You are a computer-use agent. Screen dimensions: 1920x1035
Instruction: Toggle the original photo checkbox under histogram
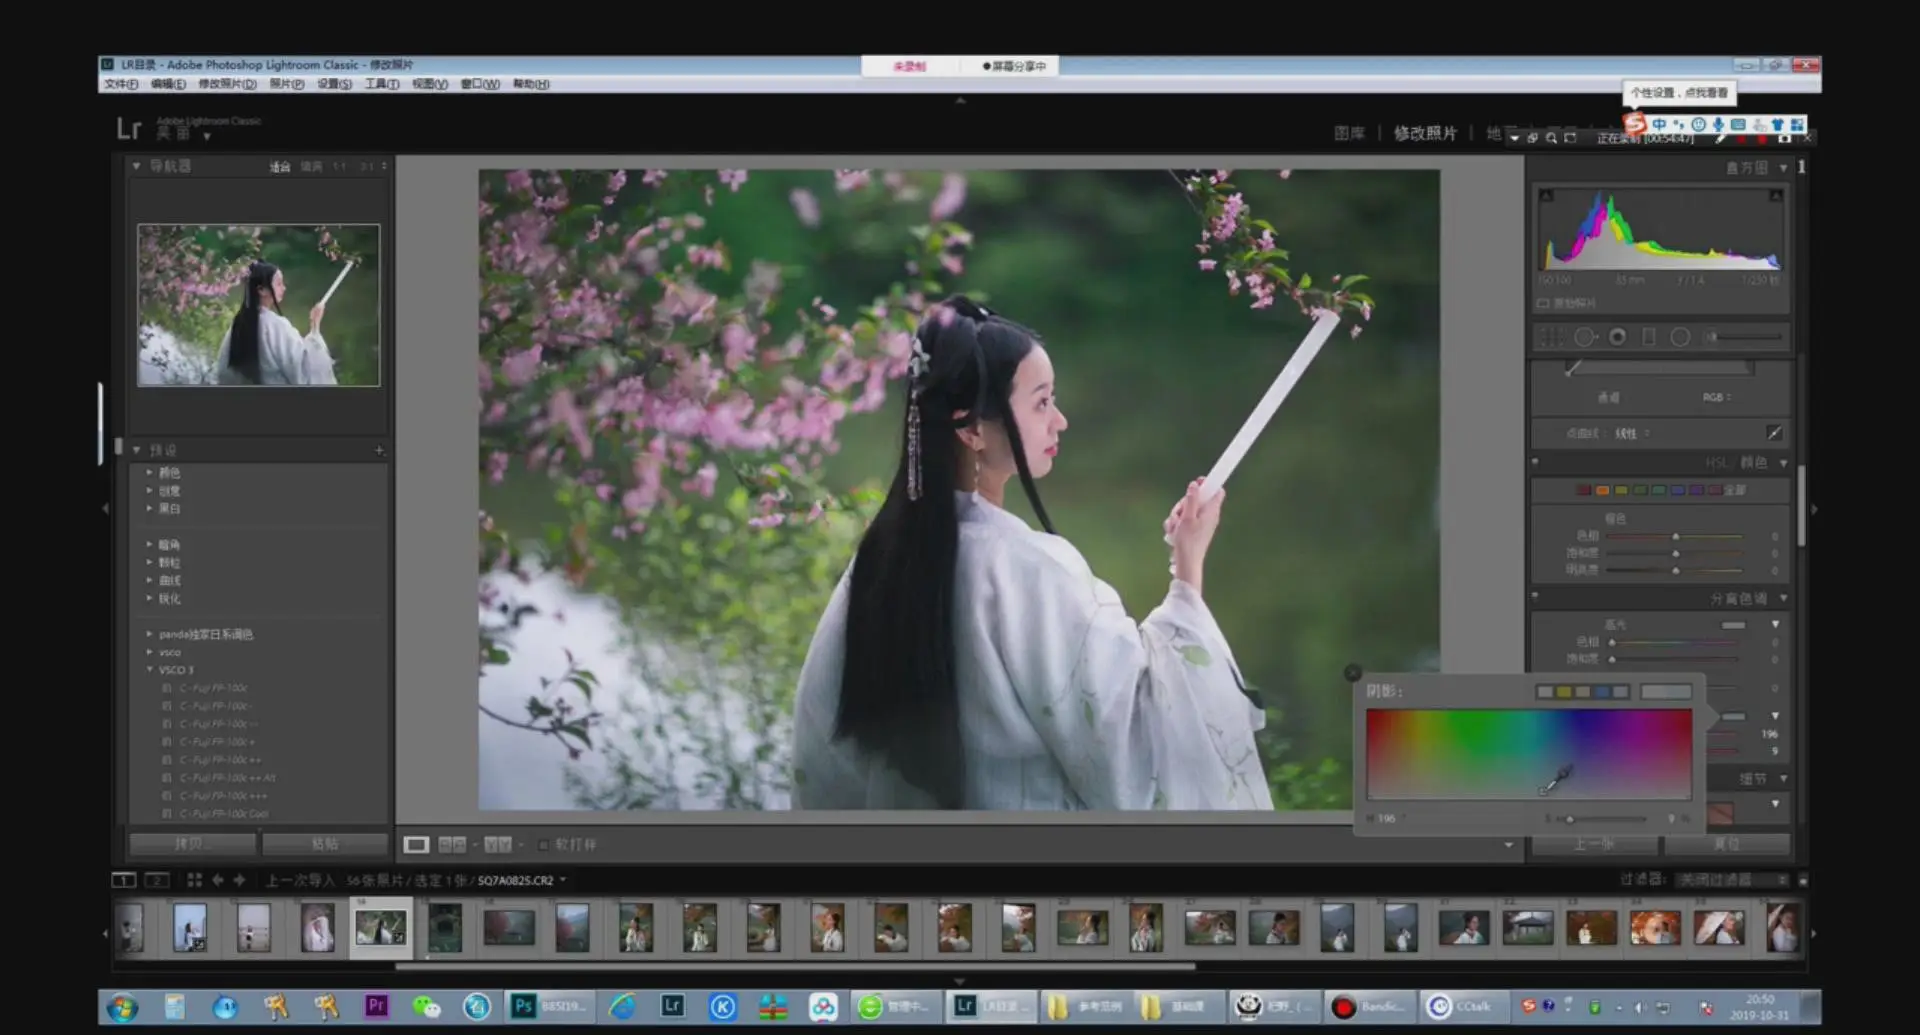point(1543,303)
